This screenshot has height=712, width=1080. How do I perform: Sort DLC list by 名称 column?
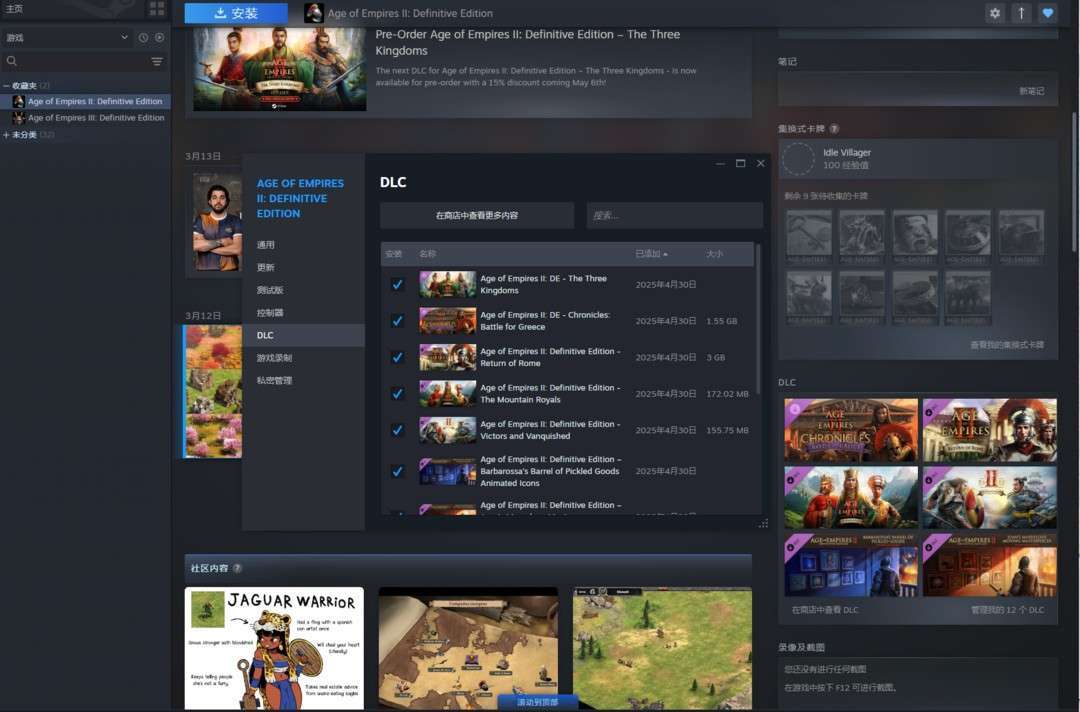point(428,254)
